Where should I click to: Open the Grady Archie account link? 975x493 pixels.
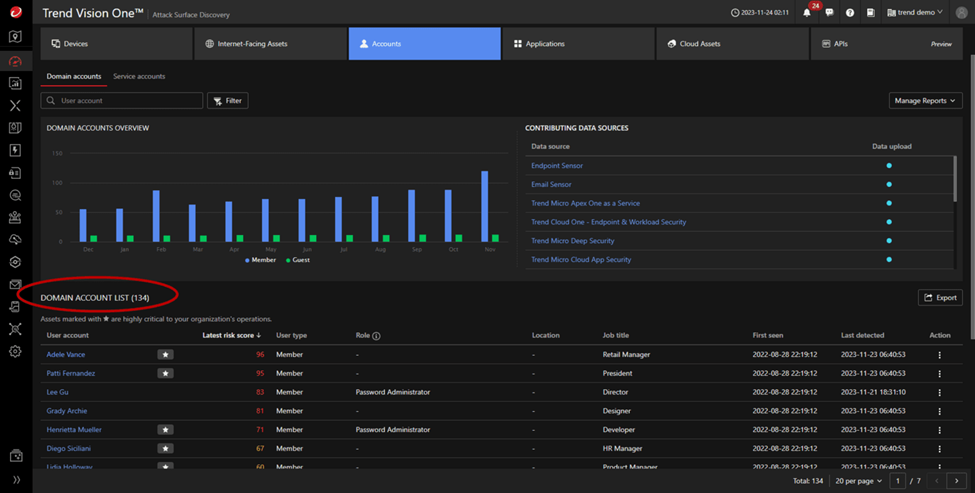point(67,411)
